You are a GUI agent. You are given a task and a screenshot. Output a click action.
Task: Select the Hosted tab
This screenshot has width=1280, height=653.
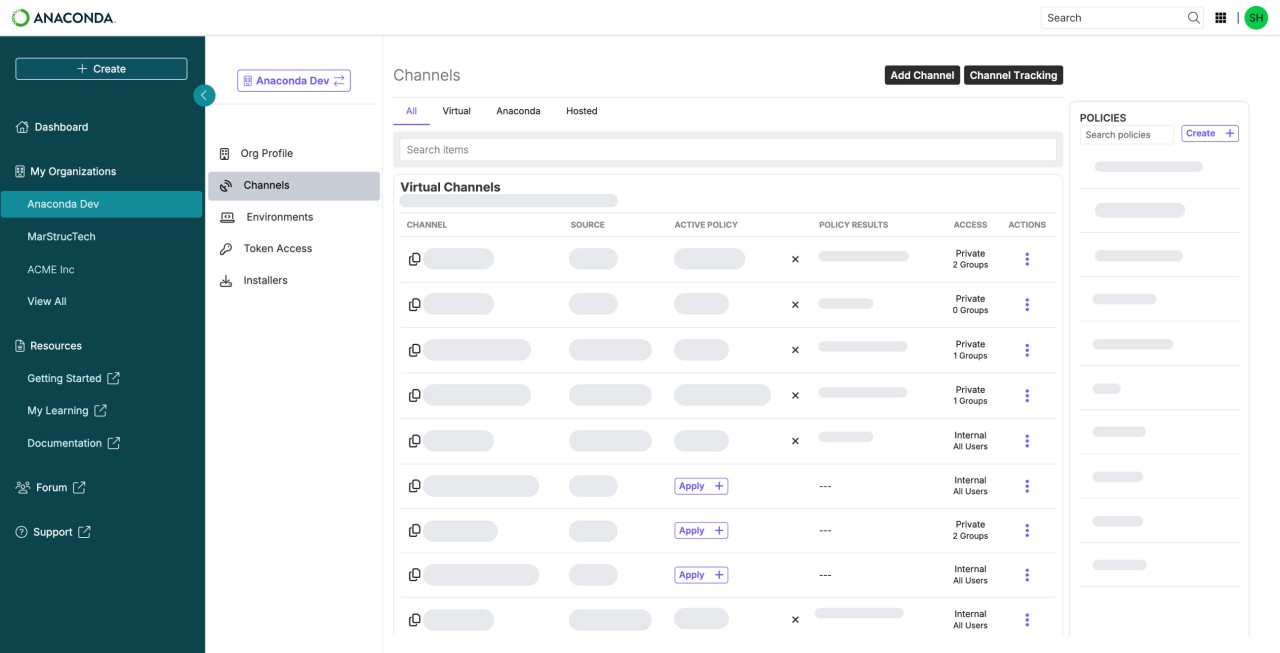(581, 111)
